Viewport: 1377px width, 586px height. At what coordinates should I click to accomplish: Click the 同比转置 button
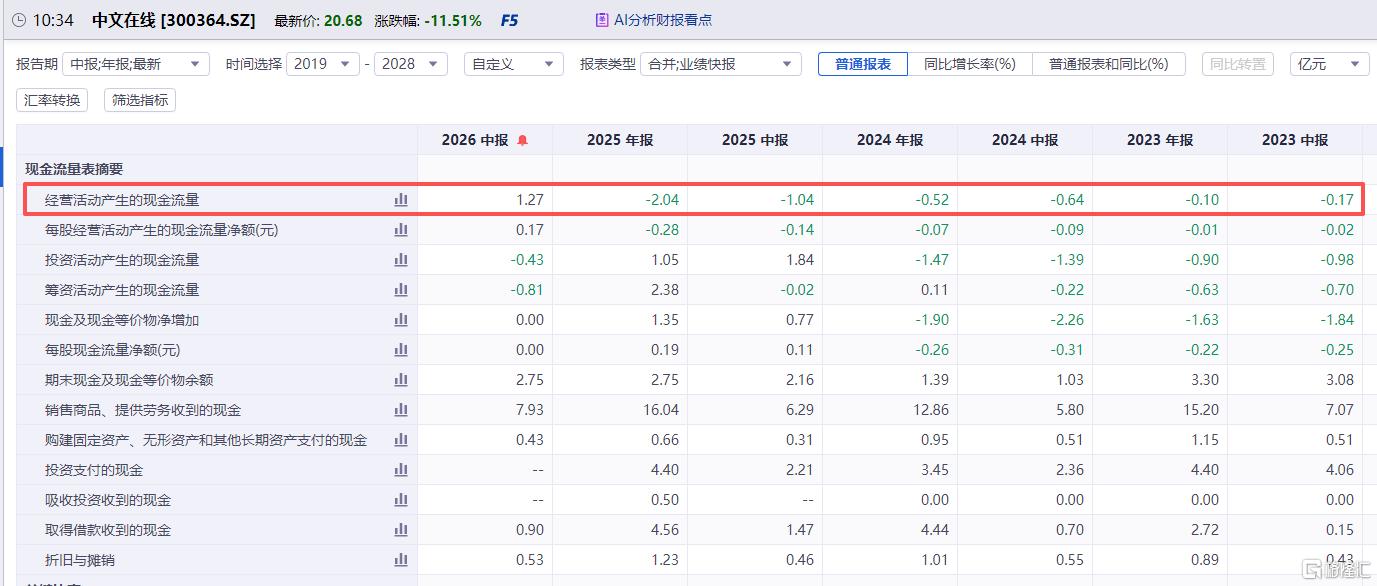(x=1238, y=64)
